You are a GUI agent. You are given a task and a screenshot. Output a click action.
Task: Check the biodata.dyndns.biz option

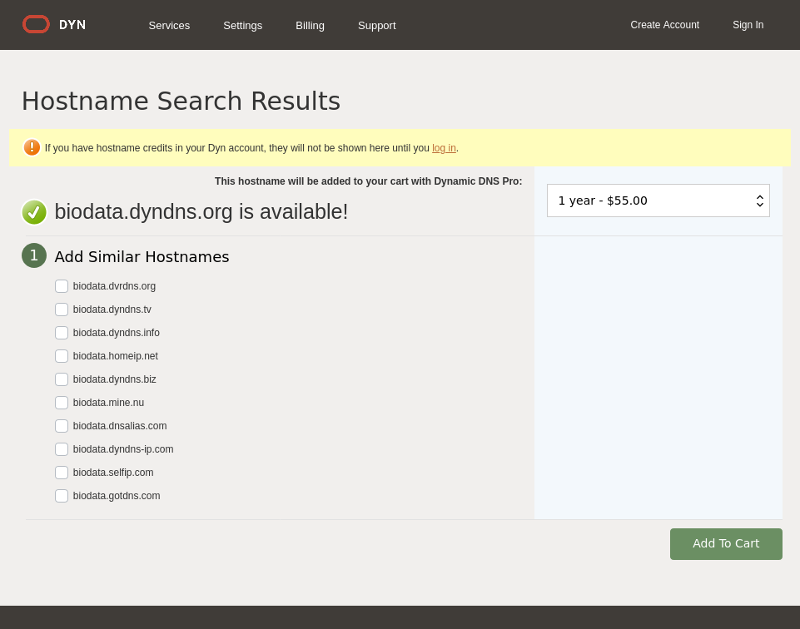(61, 380)
